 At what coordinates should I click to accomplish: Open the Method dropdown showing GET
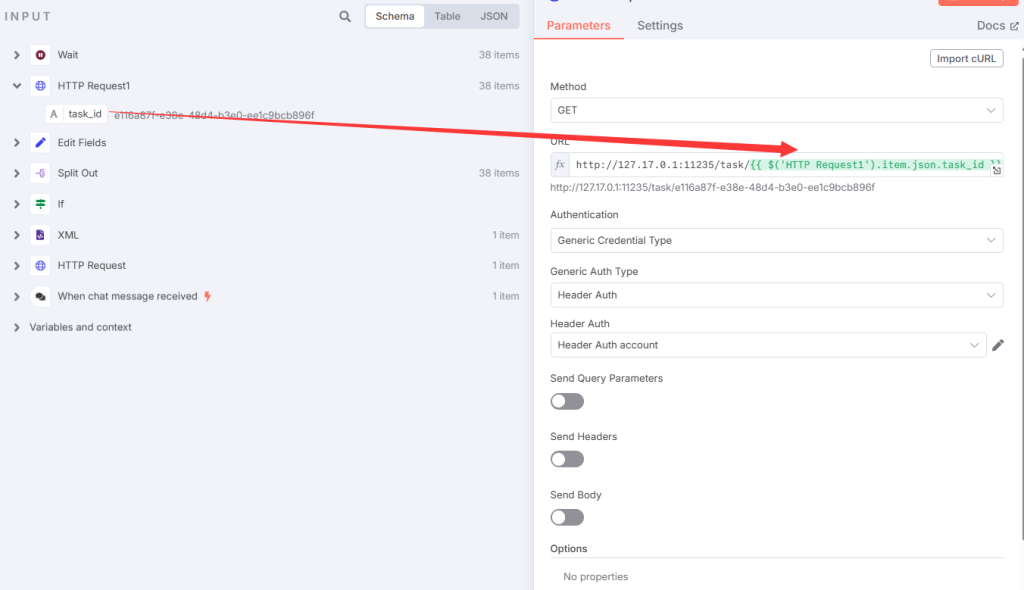click(x=776, y=110)
